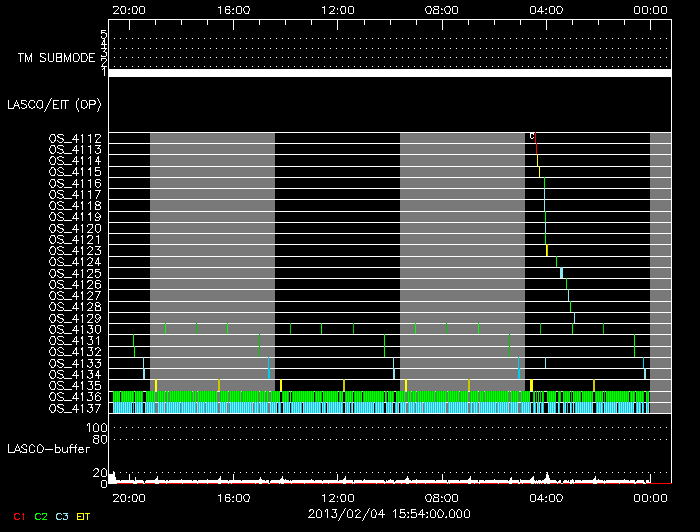
Task: Click the green marker in OS_4116 row
Action: click(544, 183)
